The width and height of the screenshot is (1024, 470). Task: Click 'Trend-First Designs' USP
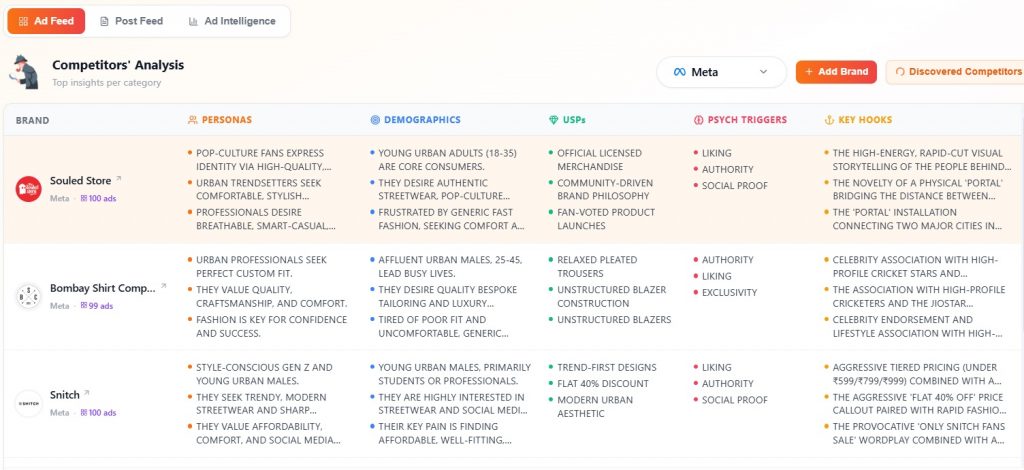(607, 368)
